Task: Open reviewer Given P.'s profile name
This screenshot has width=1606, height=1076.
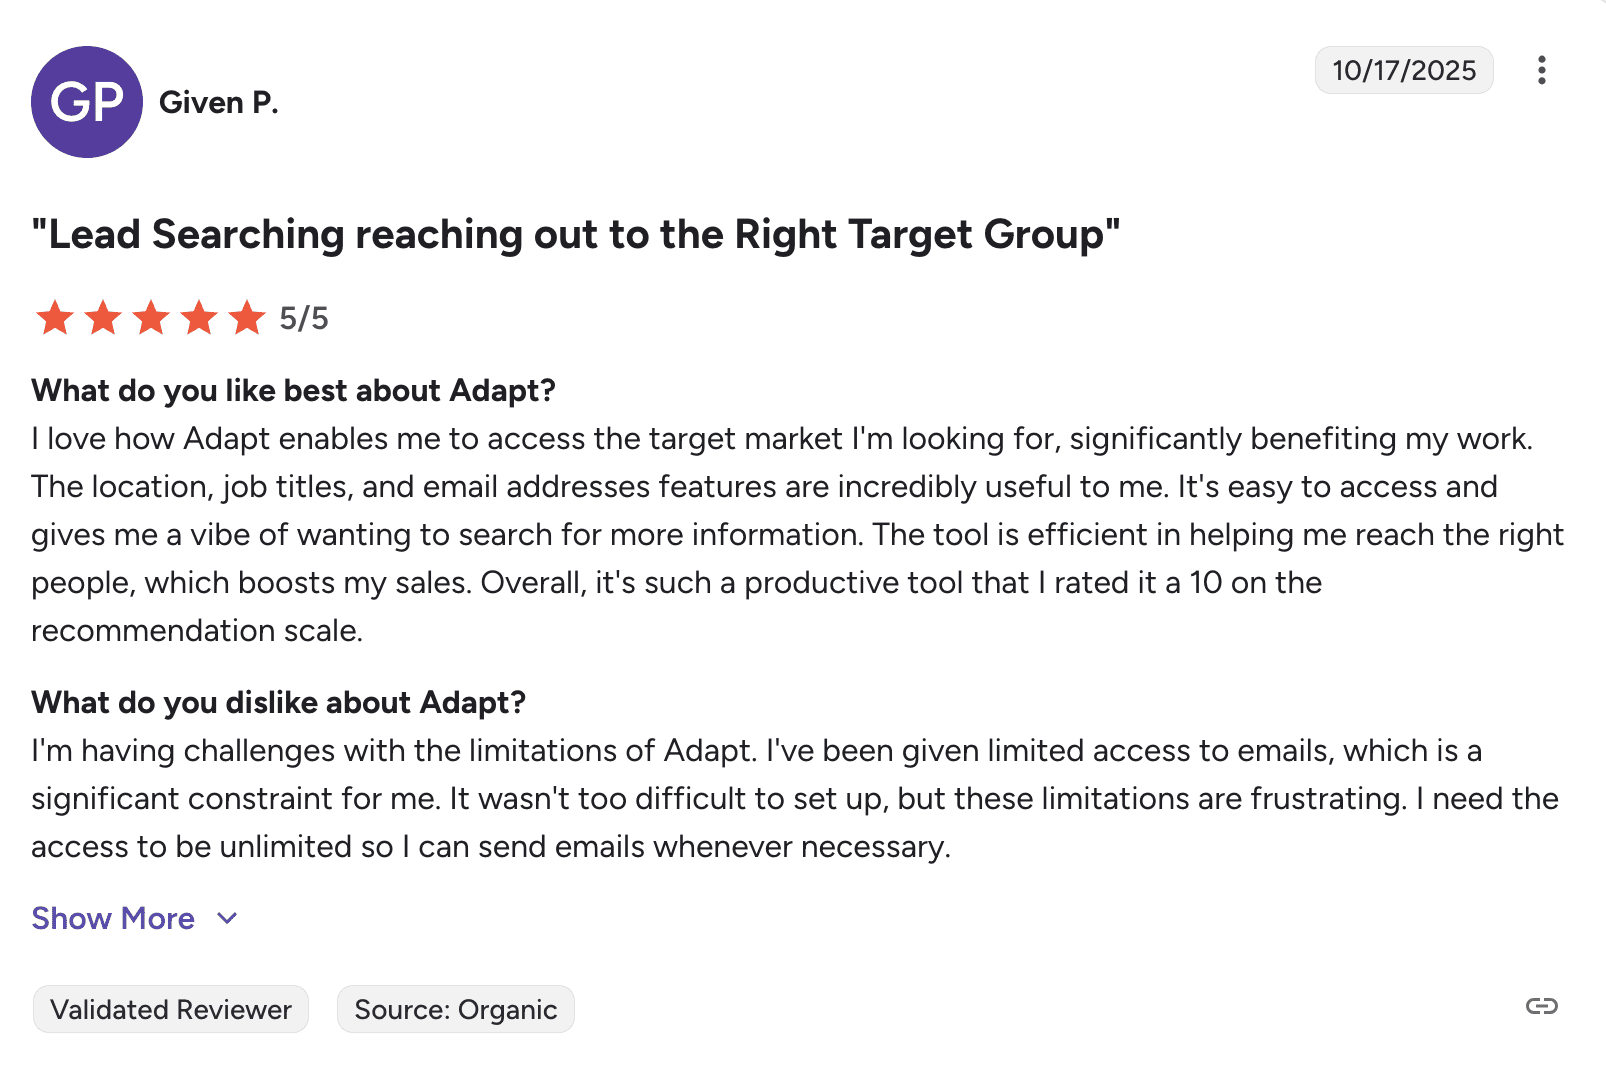Action: pyautogui.click(x=219, y=102)
